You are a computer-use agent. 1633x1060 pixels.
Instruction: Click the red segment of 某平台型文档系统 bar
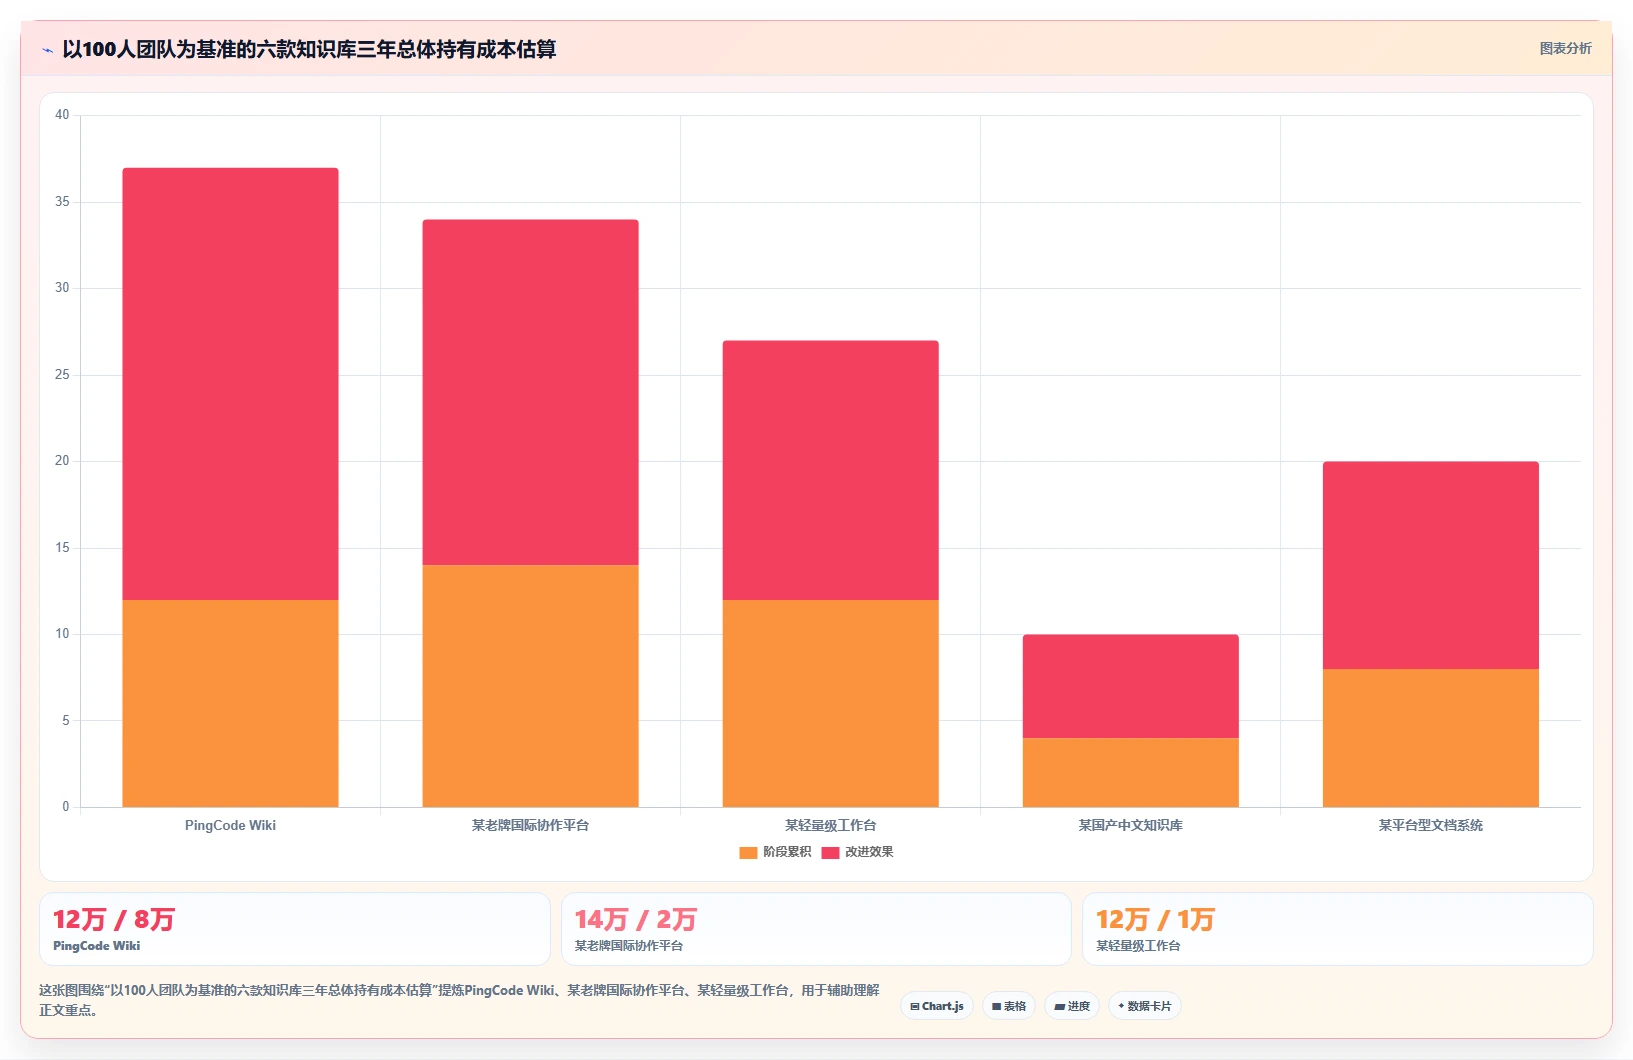click(1430, 565)
